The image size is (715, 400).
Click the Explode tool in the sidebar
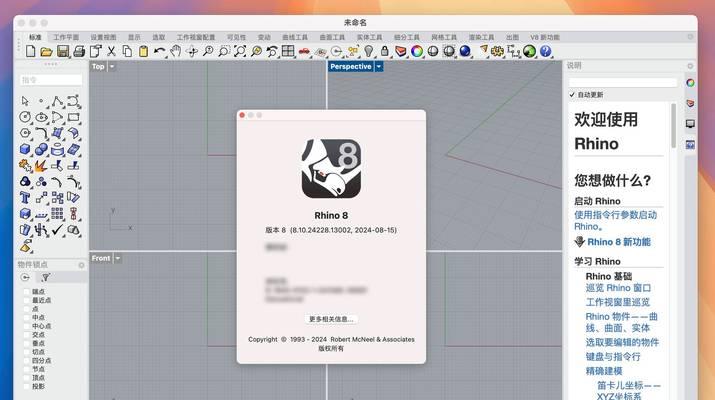(x=41, y=165)
